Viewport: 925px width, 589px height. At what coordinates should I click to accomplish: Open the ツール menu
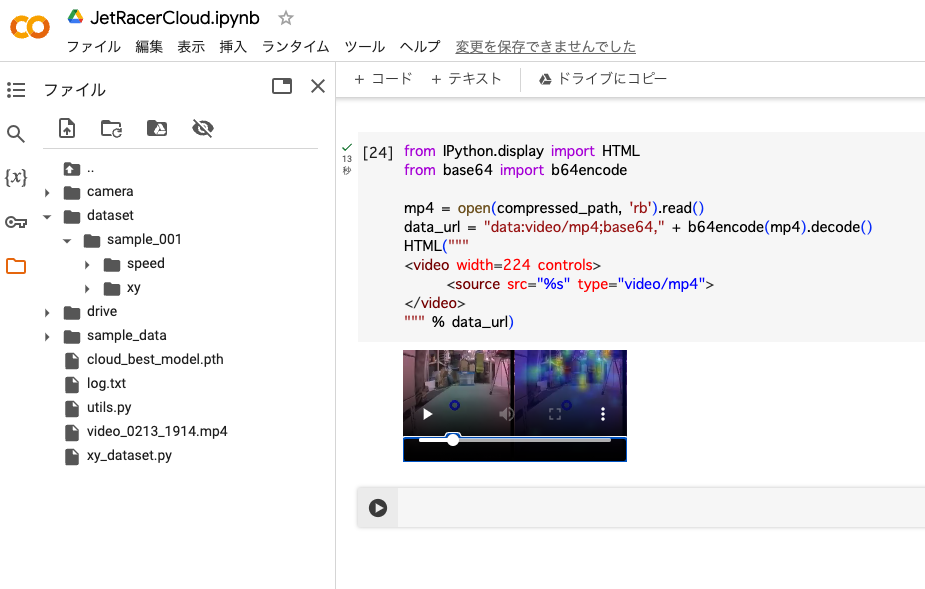pyautogui.click(x=365, y=47)
